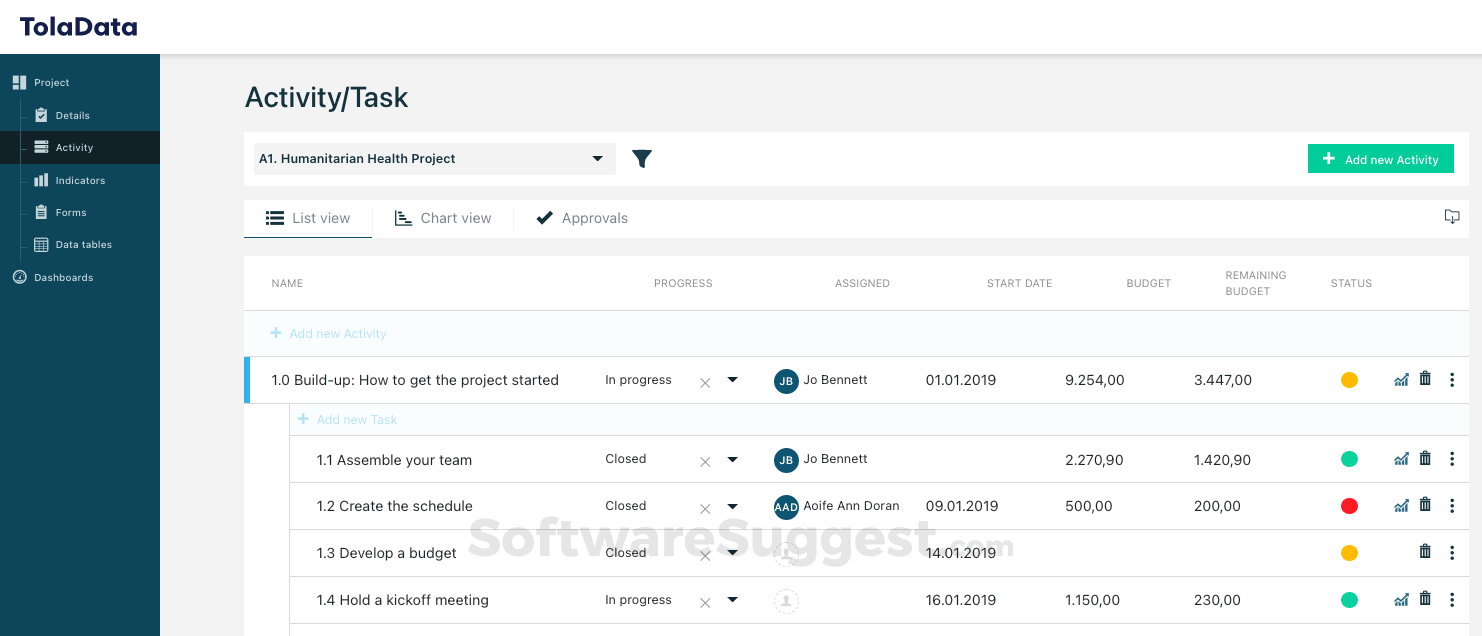Open the Indicators section in the sidebar

click(78, 180)
